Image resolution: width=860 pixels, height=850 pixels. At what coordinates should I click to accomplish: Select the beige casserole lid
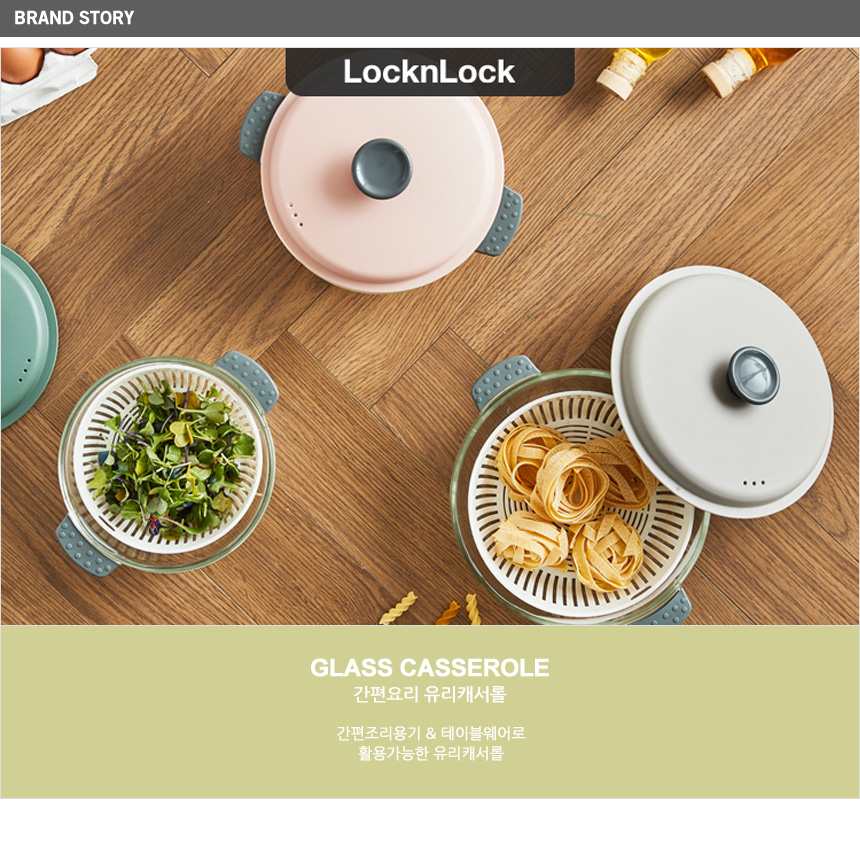722,392
